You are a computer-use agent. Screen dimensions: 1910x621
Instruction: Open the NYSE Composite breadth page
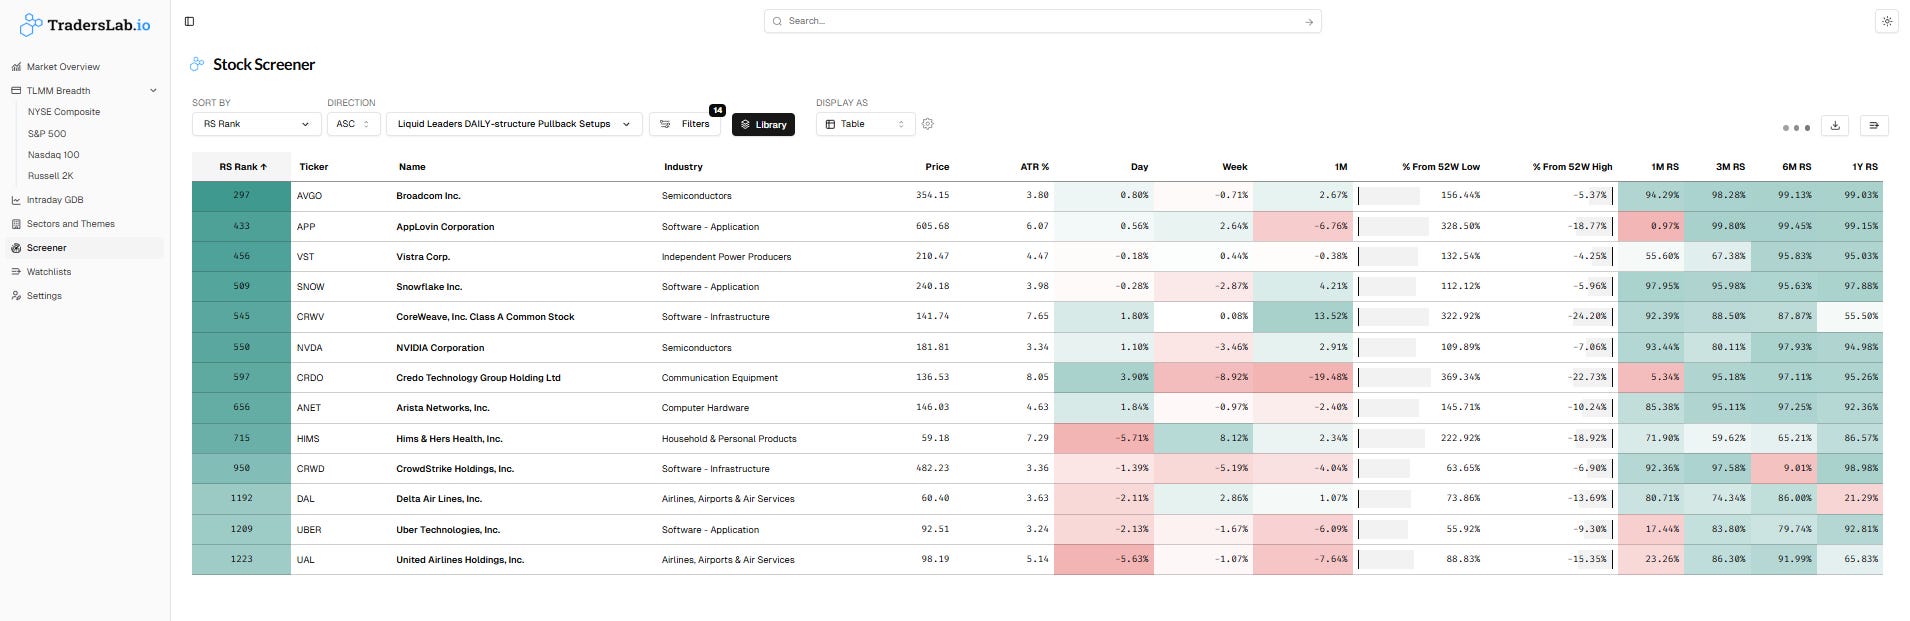pos(64,112)
